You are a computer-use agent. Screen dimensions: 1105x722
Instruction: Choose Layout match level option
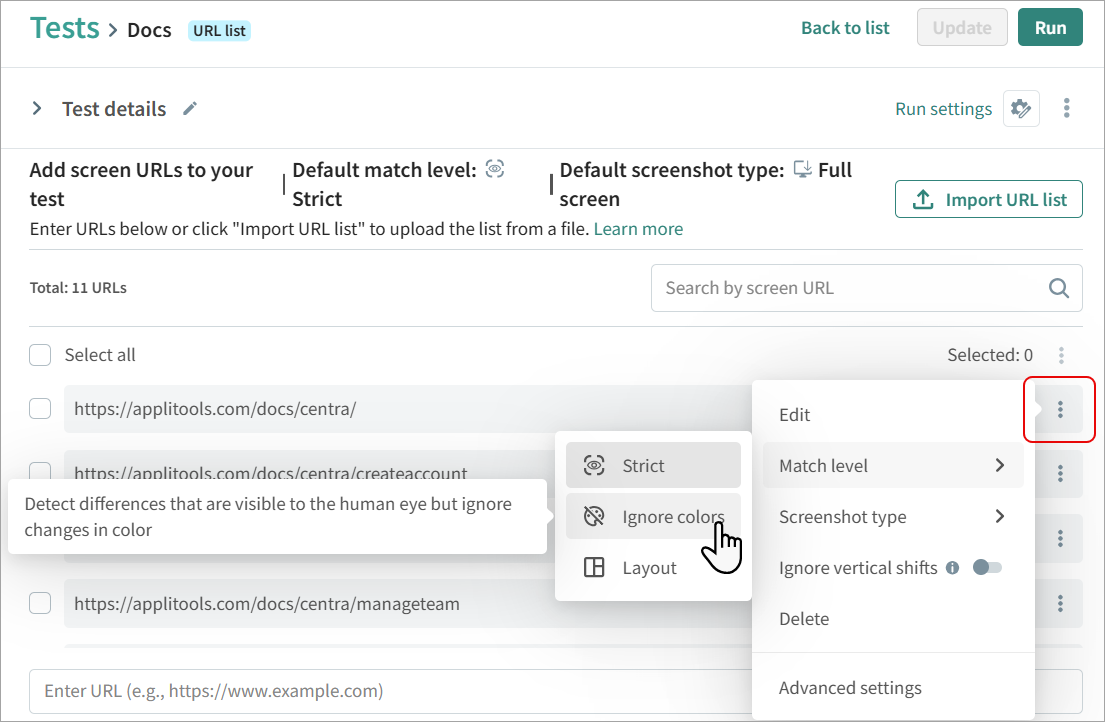click(650, 568)
